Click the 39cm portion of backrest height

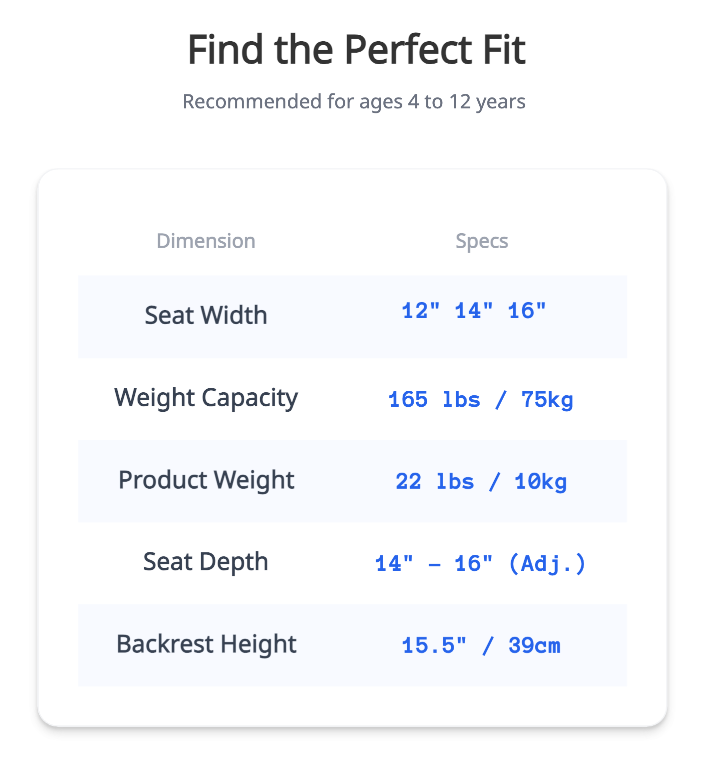click(x=534, y=646)
